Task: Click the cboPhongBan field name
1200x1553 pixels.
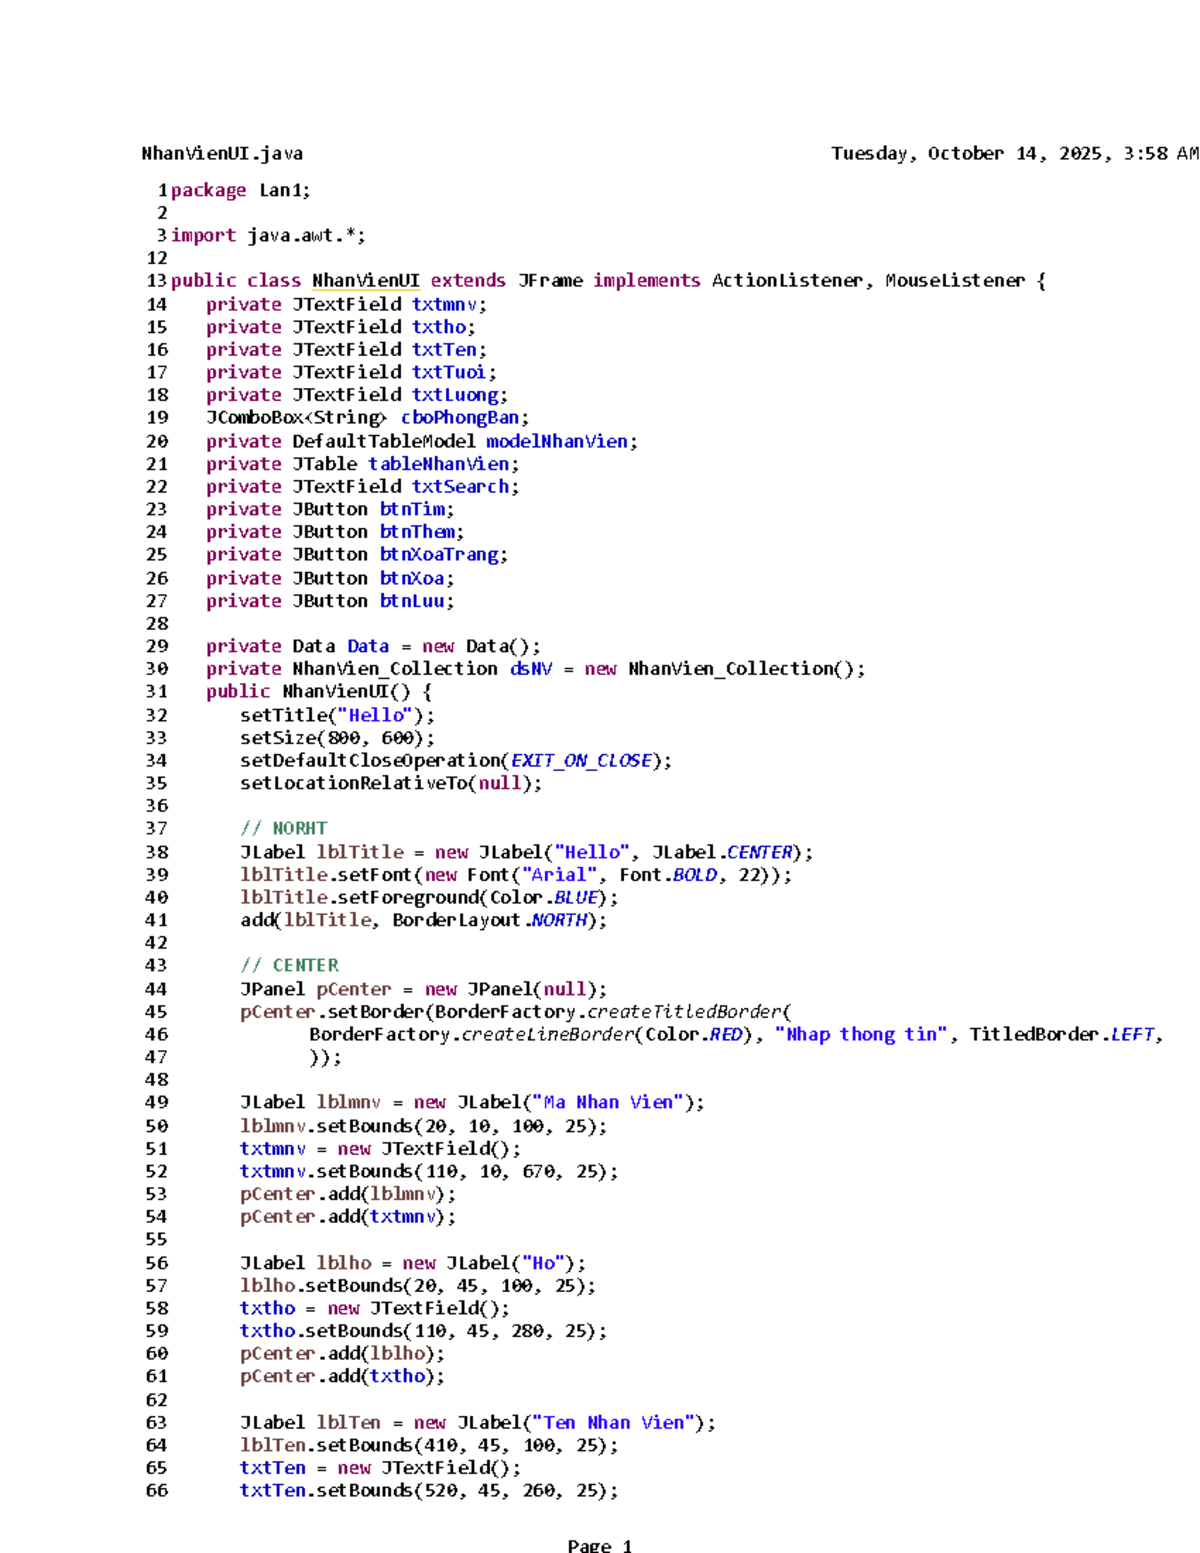Action: pos(460,417)
